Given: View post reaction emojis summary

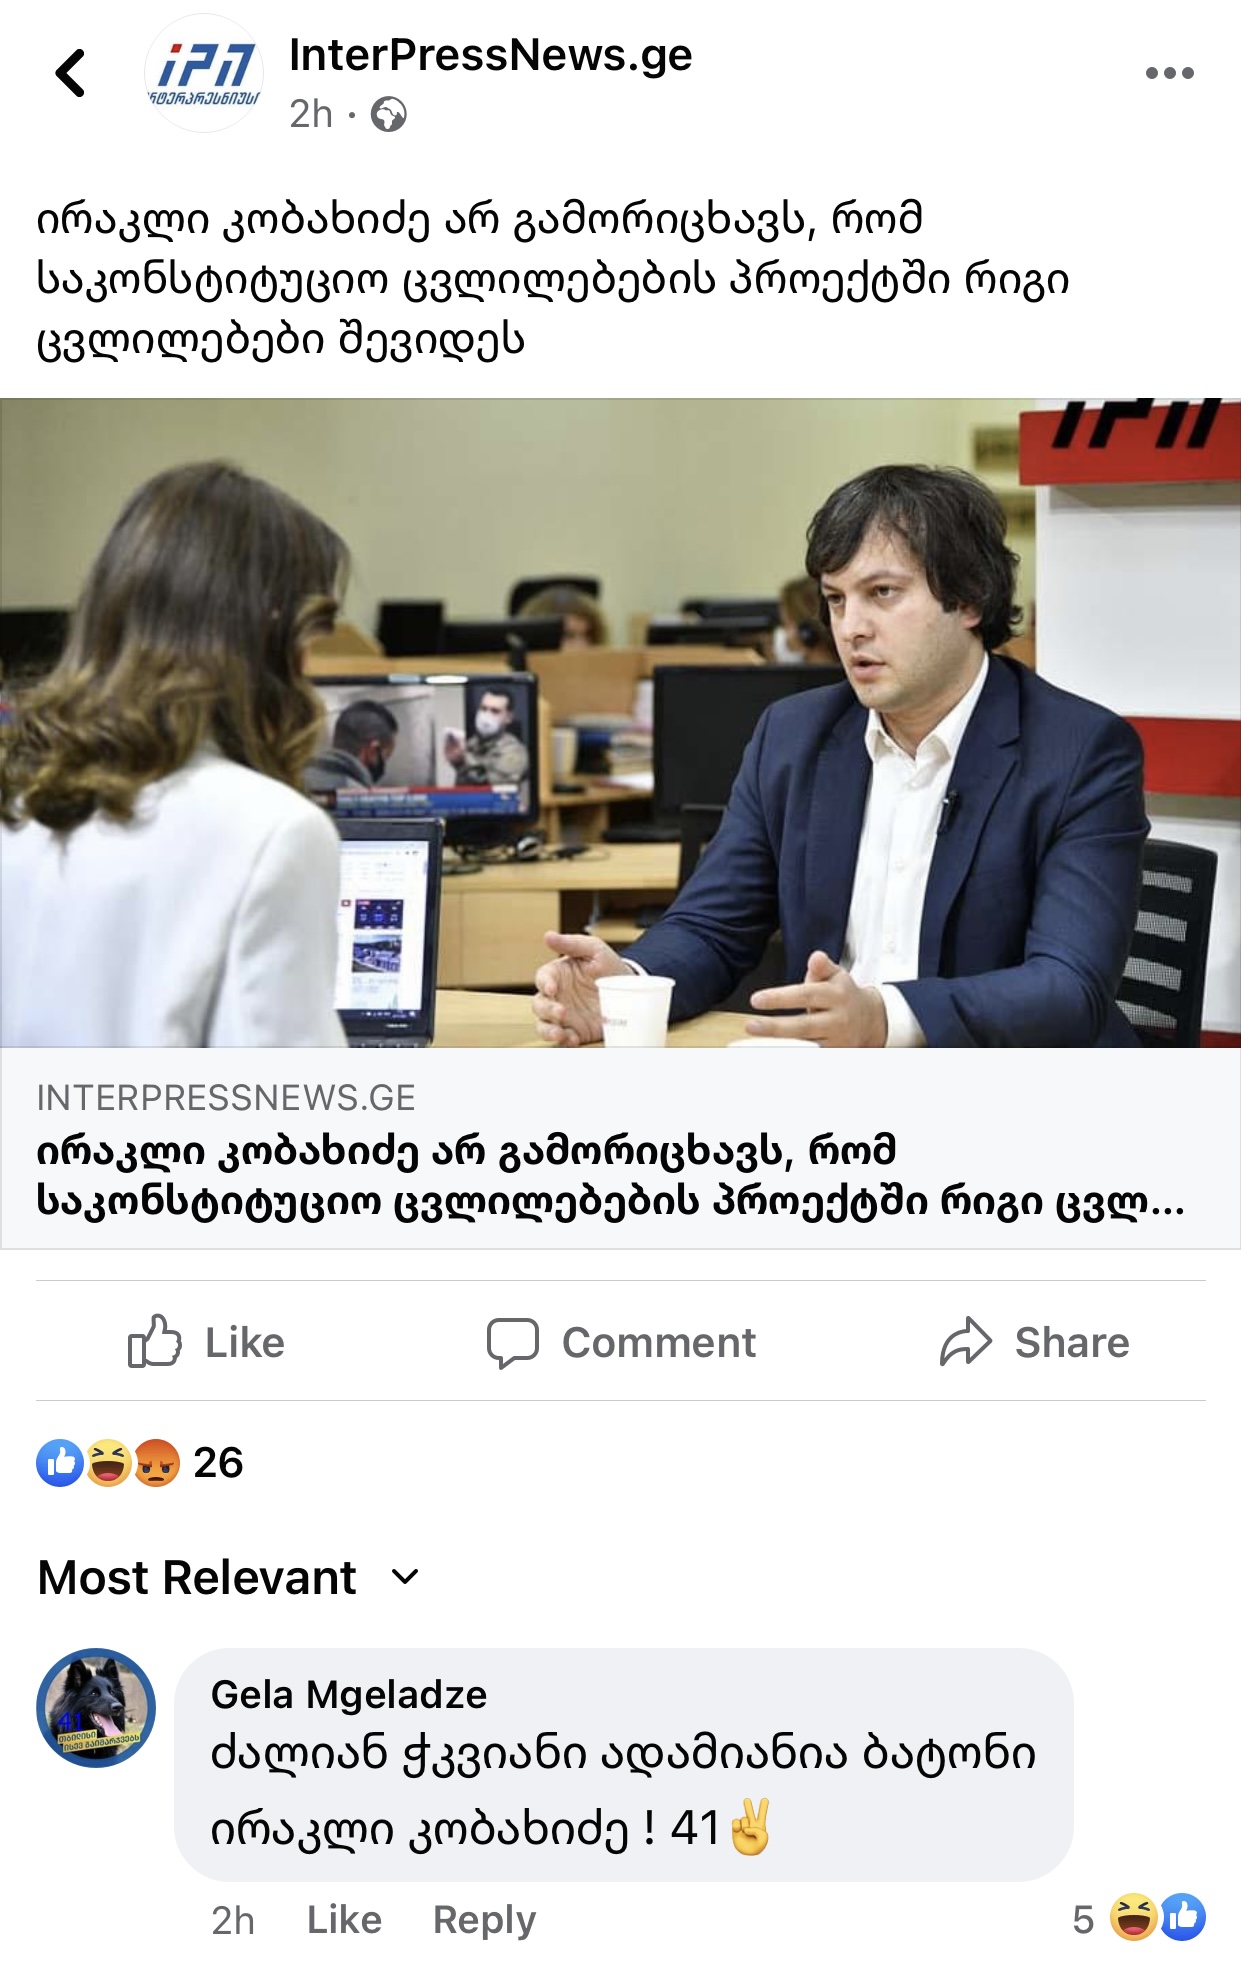Looking at the screenshot, I should pos(108,1463).
